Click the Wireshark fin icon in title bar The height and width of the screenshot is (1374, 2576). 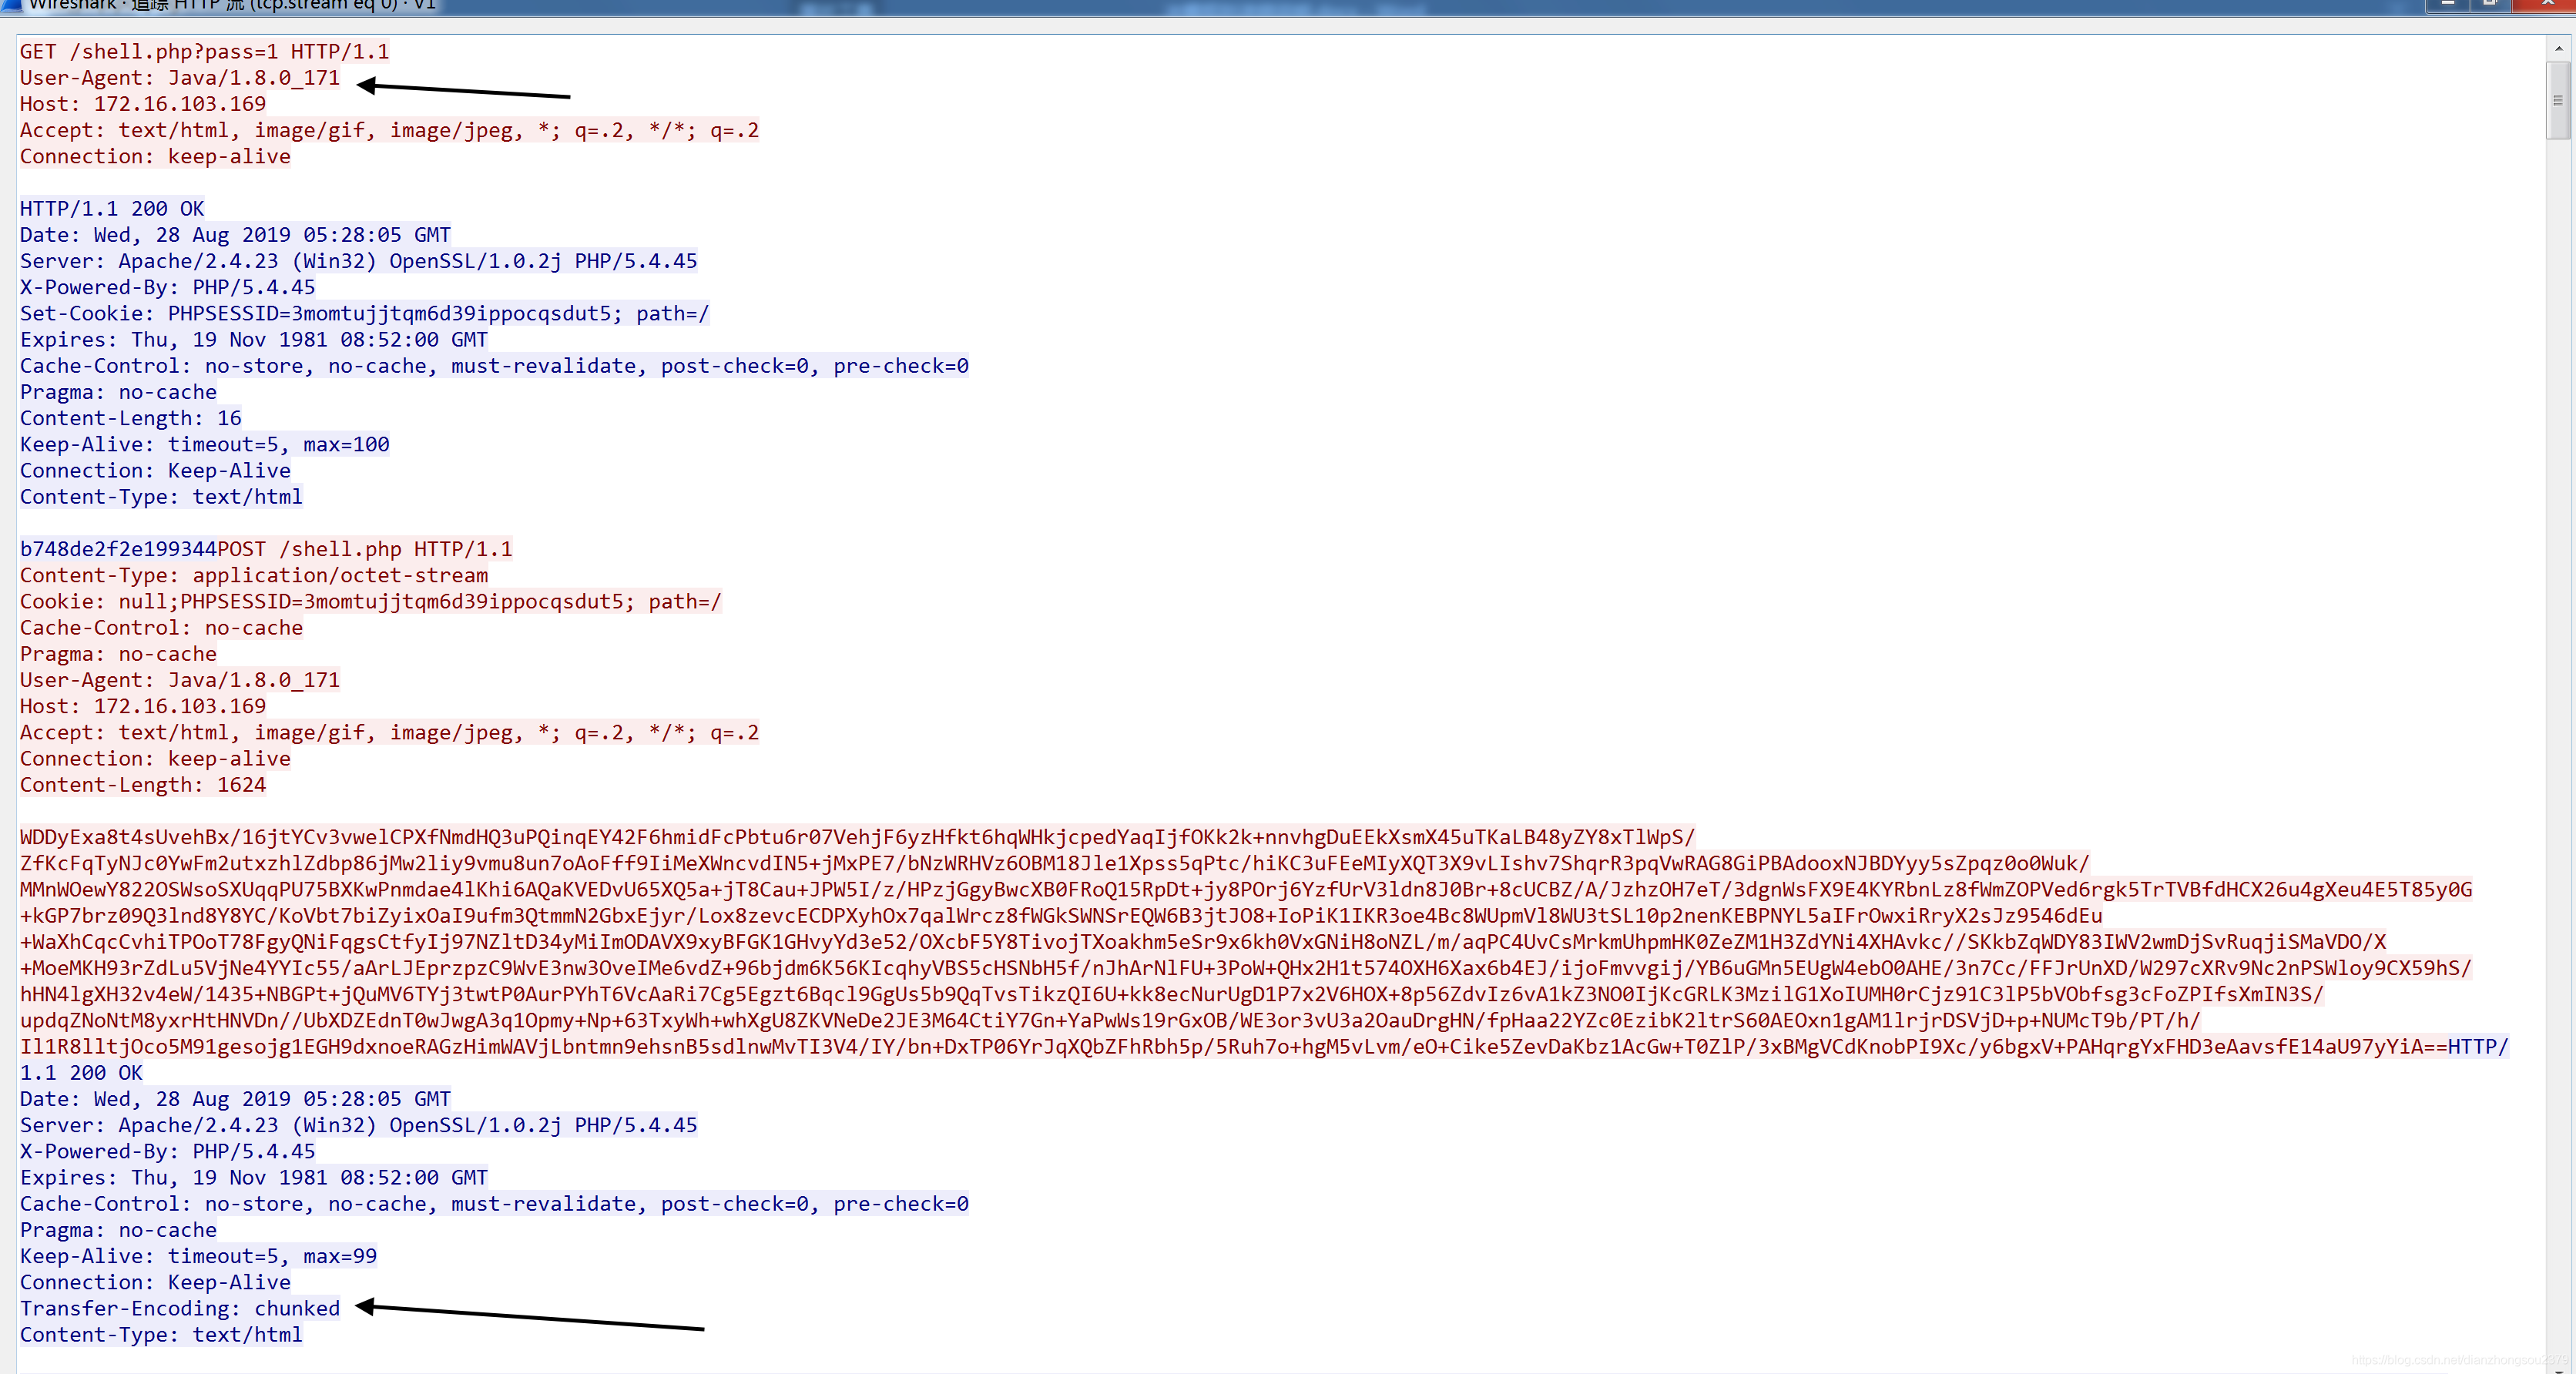coord(12,5)
